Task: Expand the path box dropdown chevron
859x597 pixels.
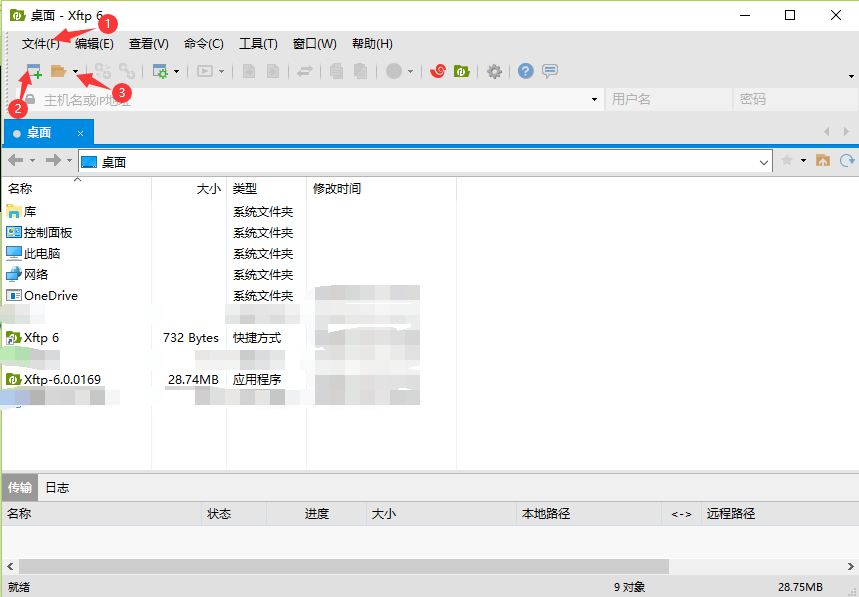Action: click(764, 163)
